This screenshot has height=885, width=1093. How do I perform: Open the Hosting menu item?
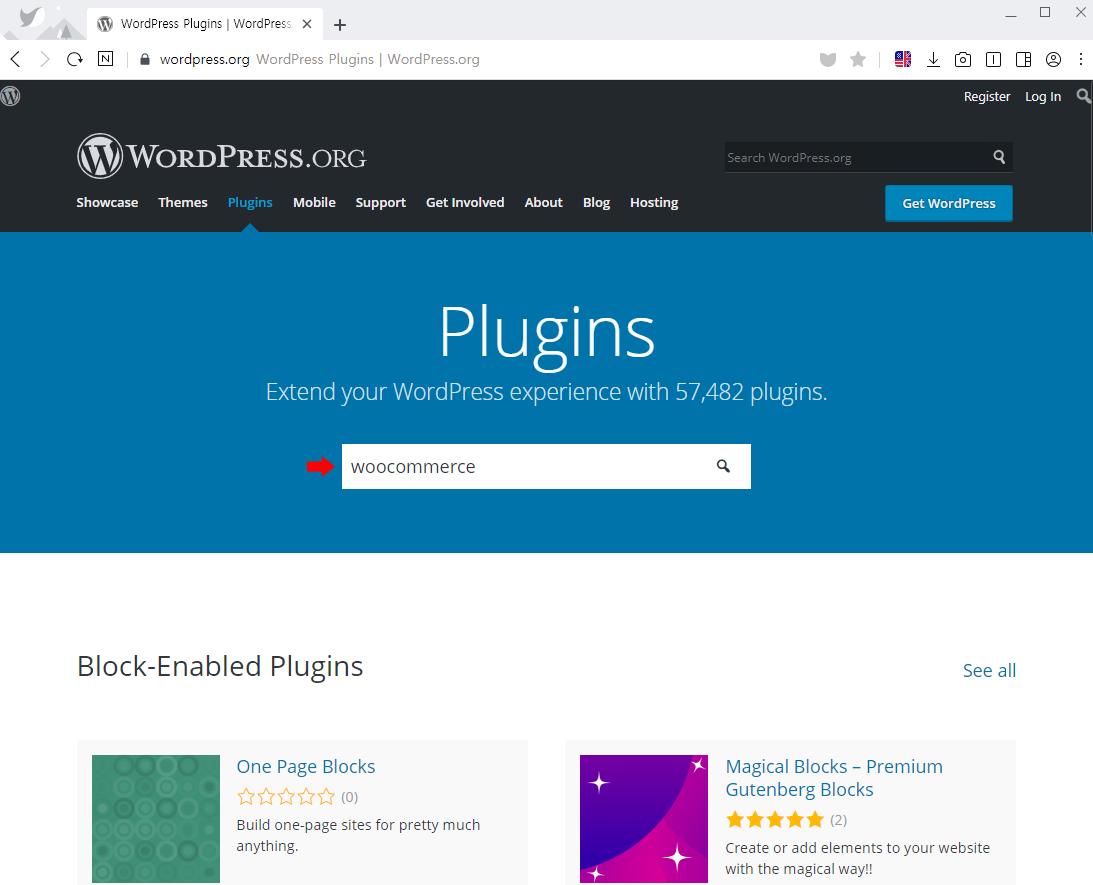click(x=654, y=203)
